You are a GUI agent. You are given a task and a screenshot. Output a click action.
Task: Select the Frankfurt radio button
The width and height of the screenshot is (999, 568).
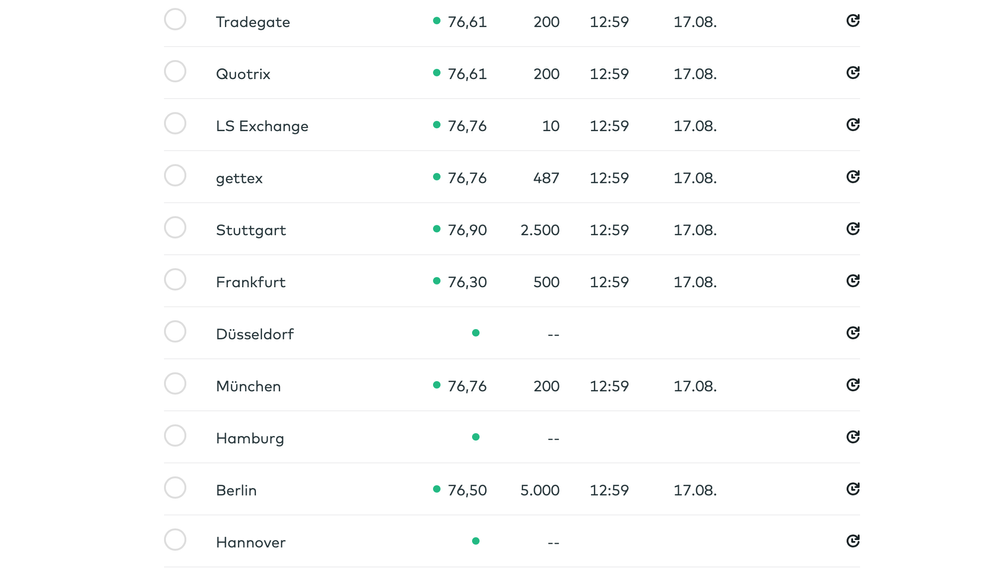click(175, 280)
